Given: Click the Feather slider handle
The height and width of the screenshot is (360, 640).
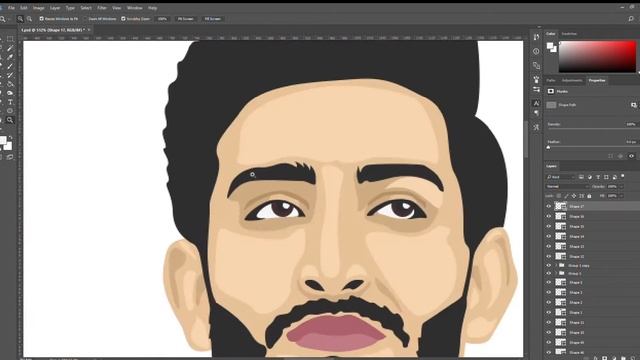Looking at the screenshot, I should pyautogui.click(x=548, y=147).
